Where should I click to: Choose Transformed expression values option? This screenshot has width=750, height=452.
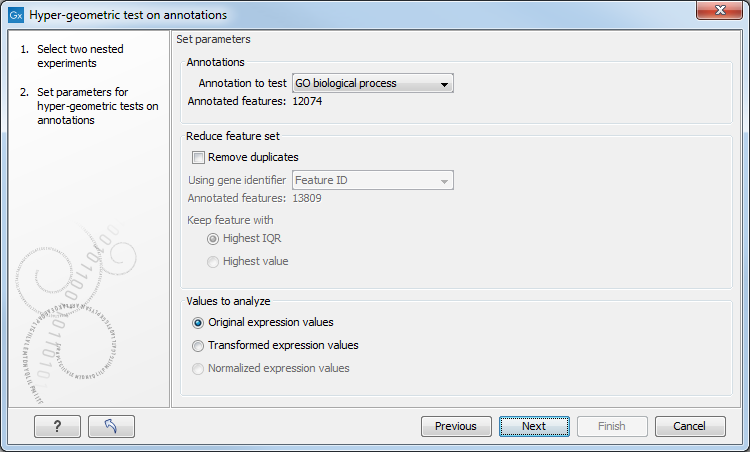(x=199, y=345)
